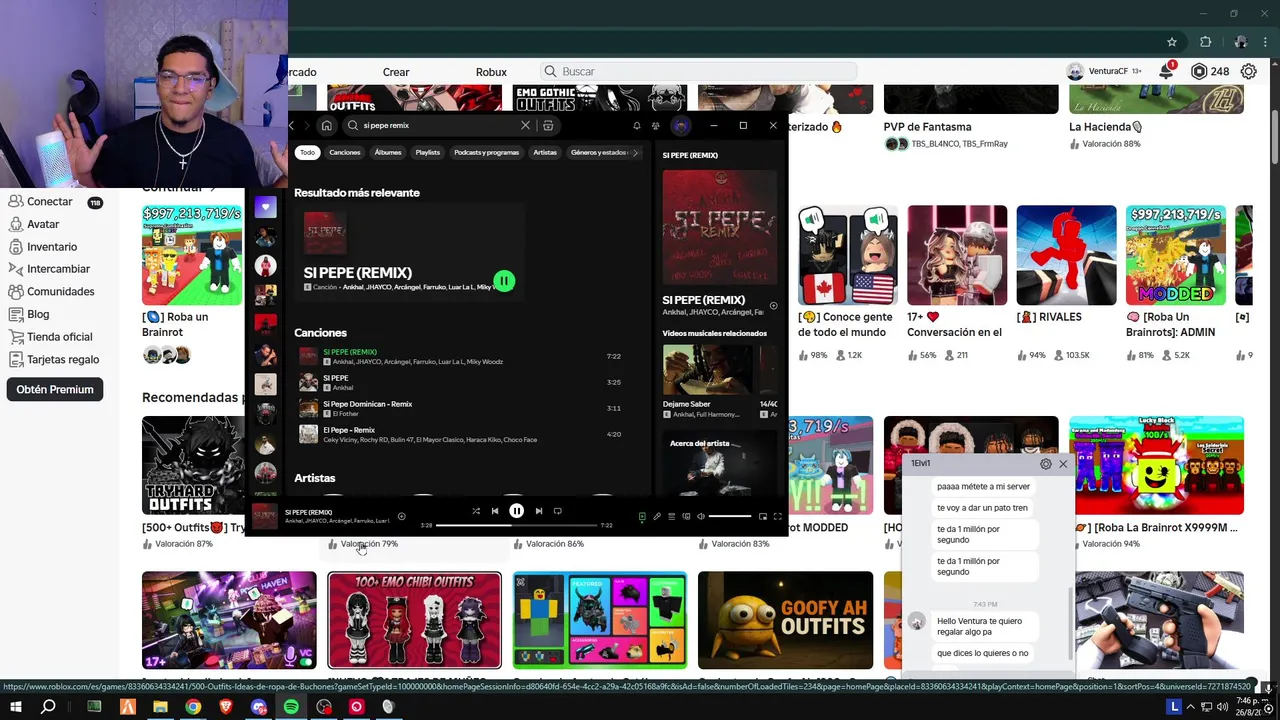Open Liked Songs heart tile in Spotify sidebar
The image size is (1280, 720).
pyautogui.click(x=265, y=207)
